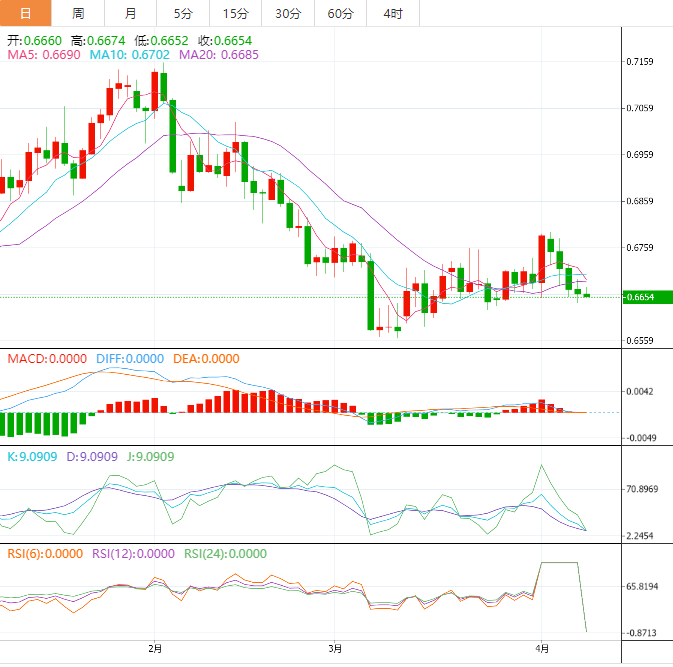
Task: Open the 月 monthly chart tab
Action: (x=131, y=13)
